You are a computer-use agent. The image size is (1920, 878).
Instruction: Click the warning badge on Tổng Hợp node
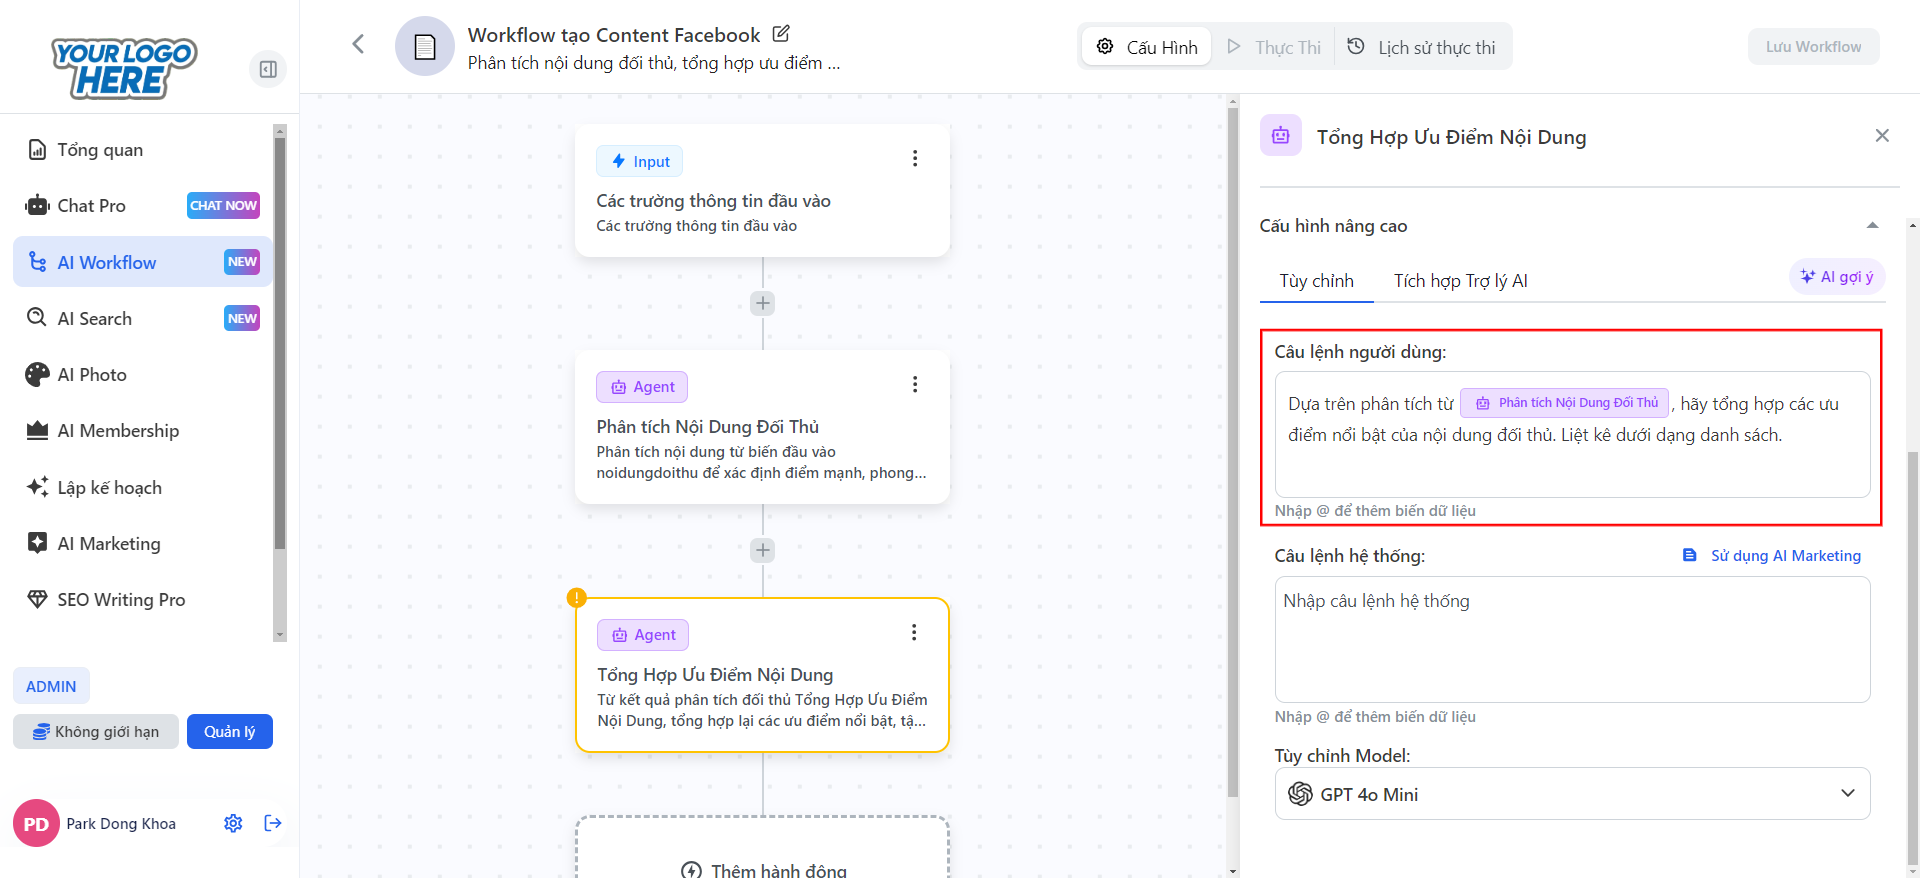click(577, 598)
